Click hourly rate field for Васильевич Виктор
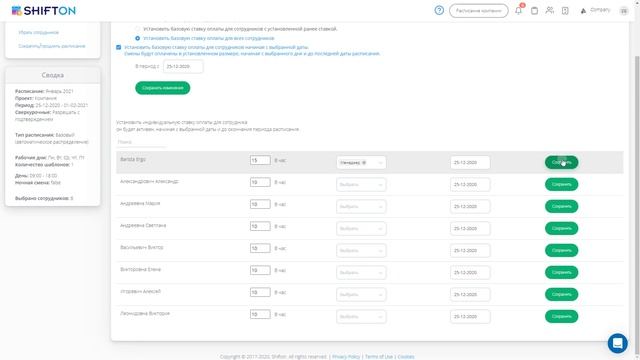Screen dimensions: 640x360 coord(260,249)
